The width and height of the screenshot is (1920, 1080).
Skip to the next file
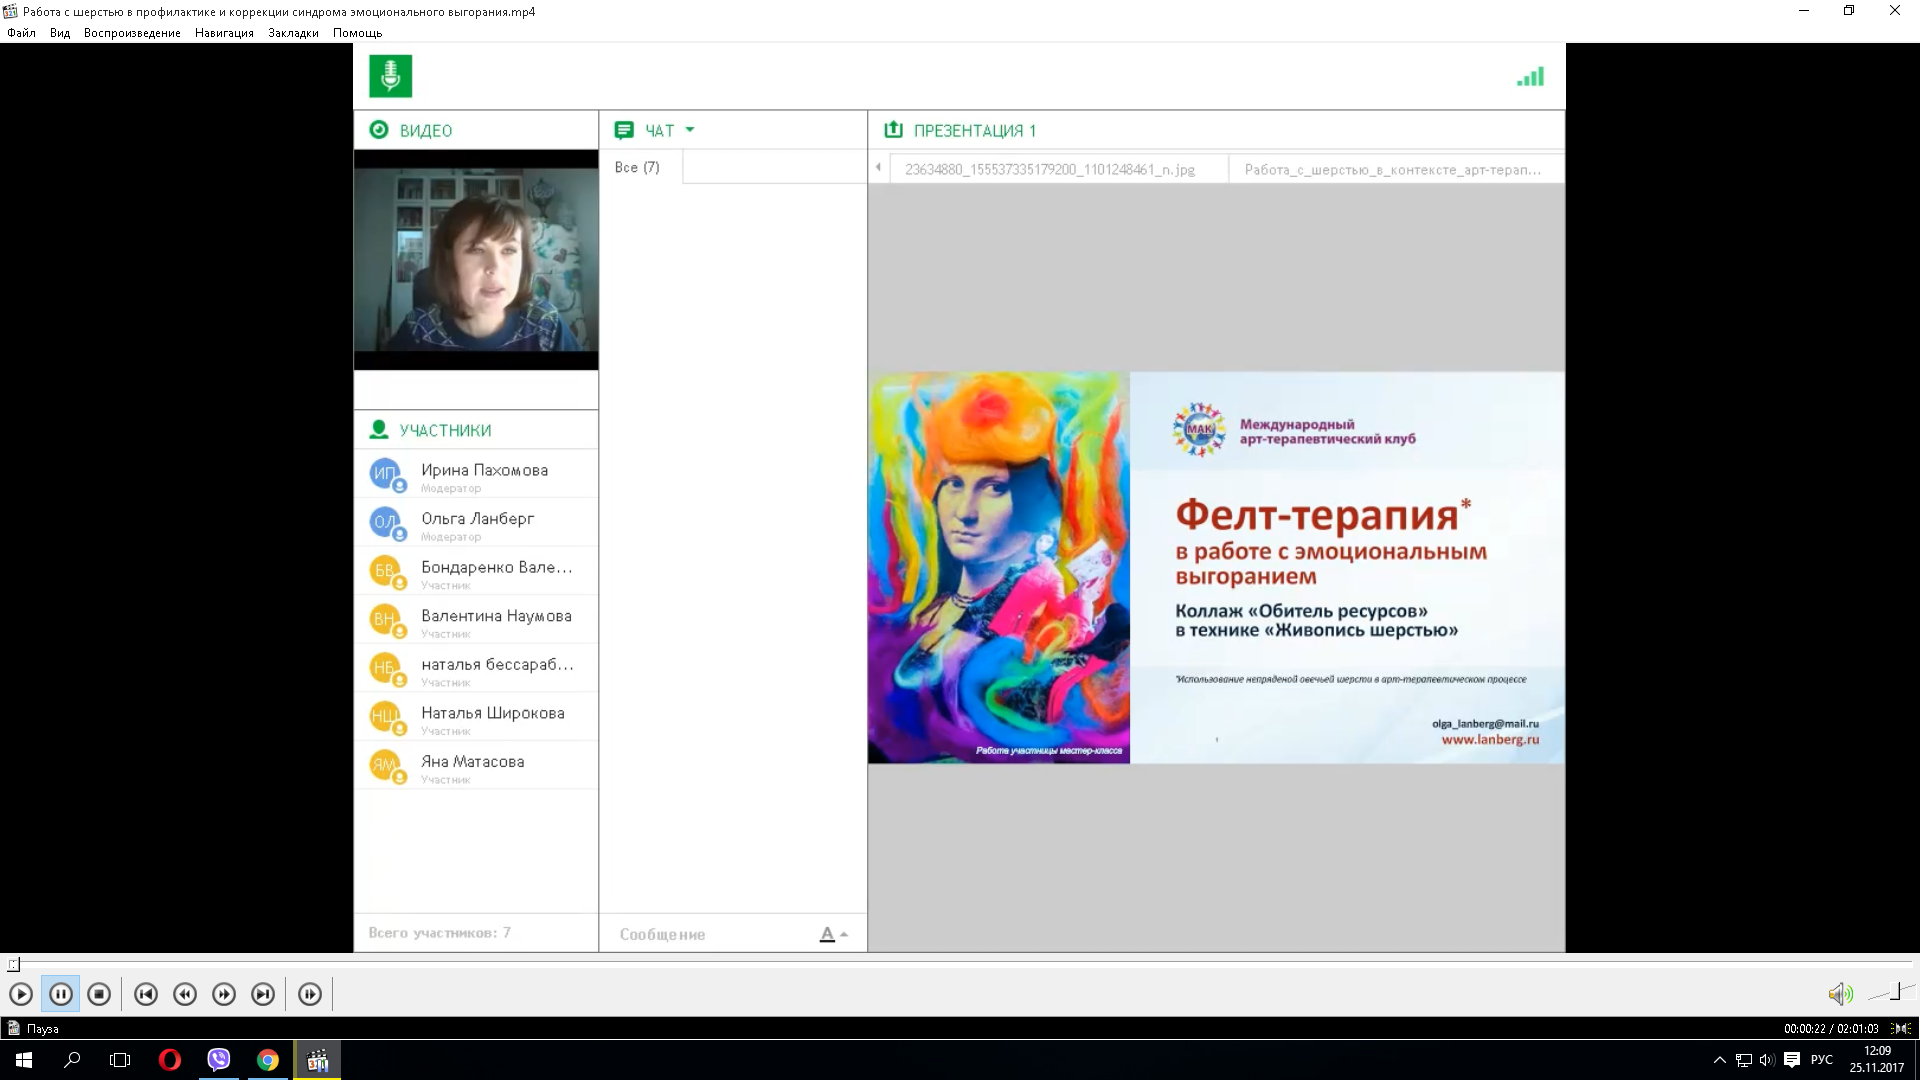click(263, 994)
